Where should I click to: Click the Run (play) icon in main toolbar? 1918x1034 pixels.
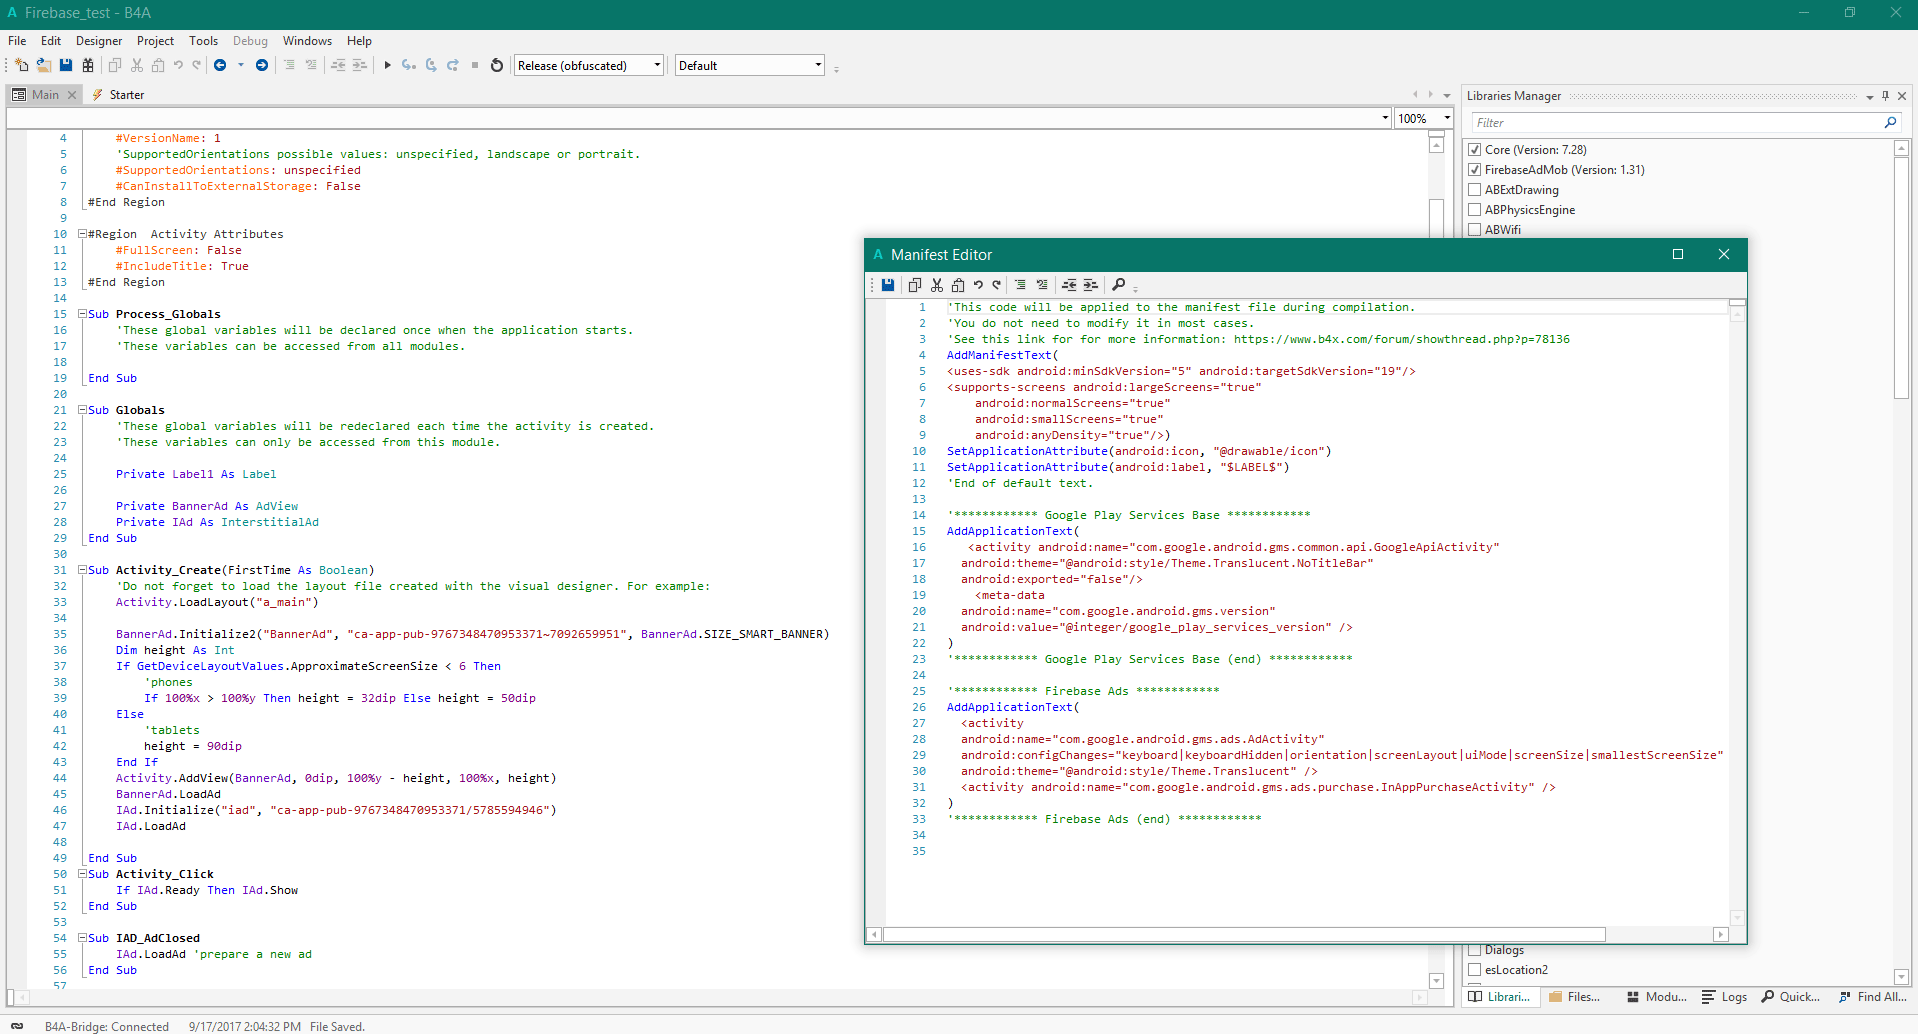(387, 66)
